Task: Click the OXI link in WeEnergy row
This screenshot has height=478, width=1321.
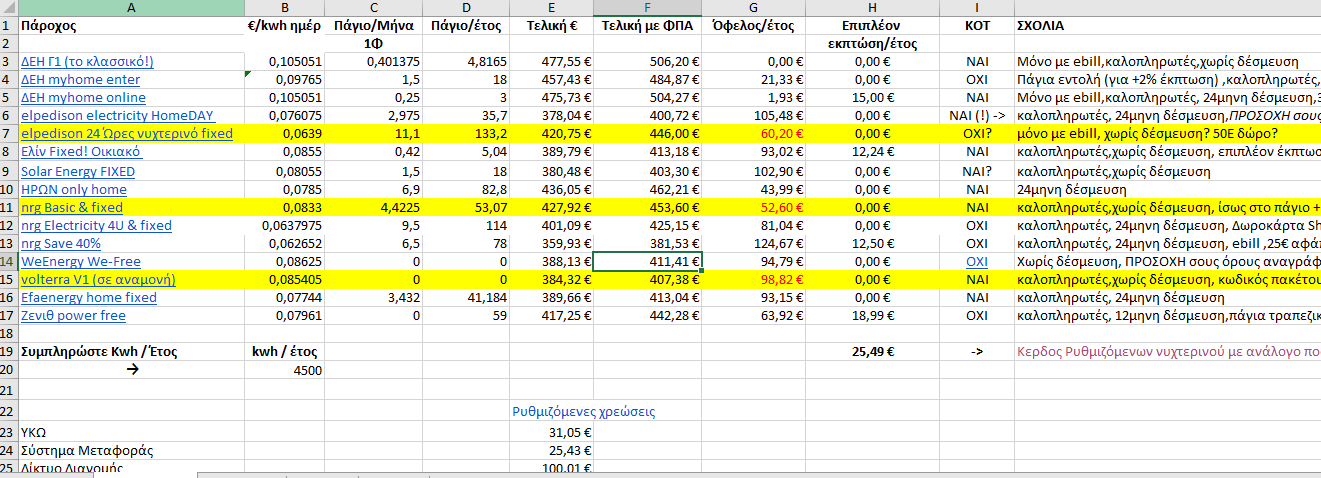Action: 977,262
